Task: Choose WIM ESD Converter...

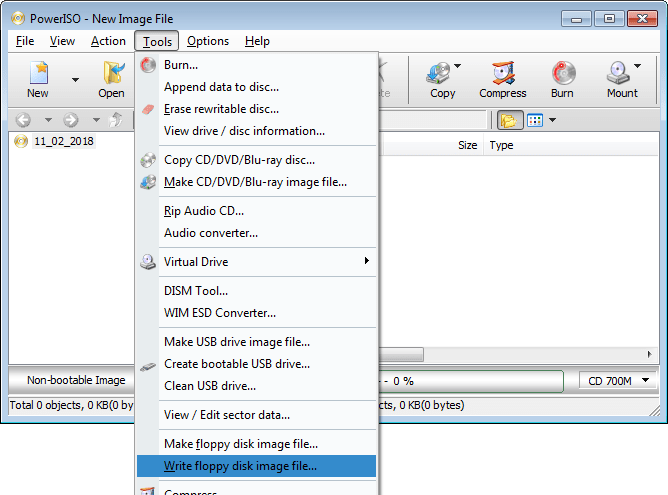Action: coord(256,313)
